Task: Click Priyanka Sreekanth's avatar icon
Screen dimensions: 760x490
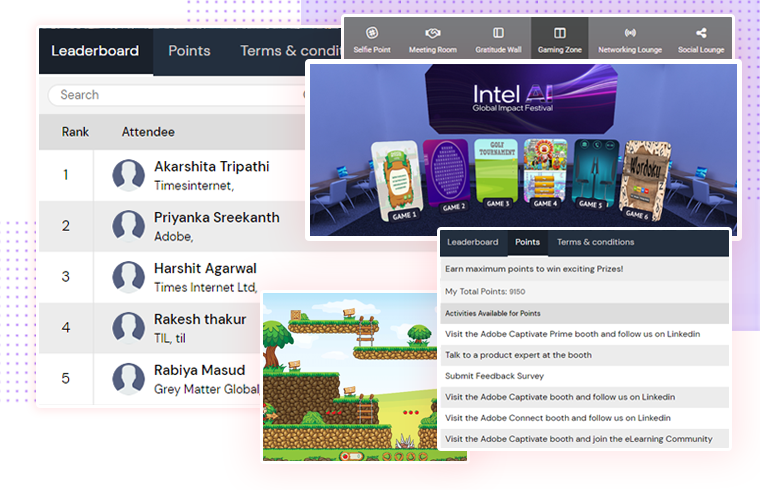Action: 128,226
